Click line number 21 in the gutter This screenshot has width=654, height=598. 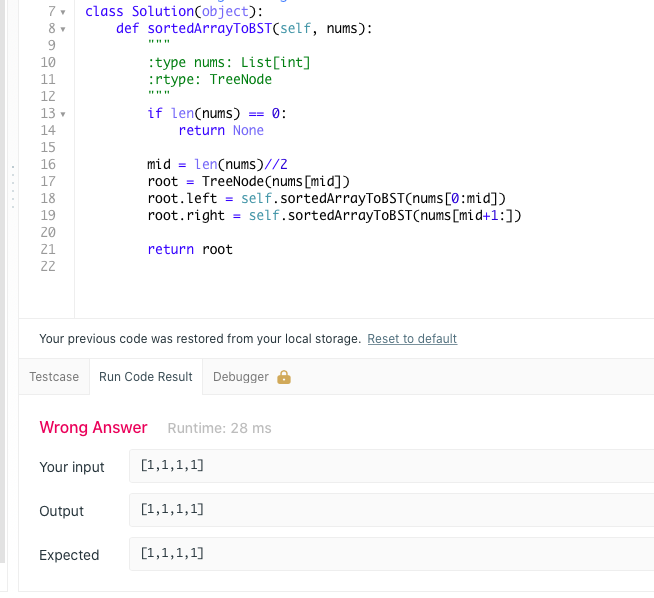(x=48, y=249)
